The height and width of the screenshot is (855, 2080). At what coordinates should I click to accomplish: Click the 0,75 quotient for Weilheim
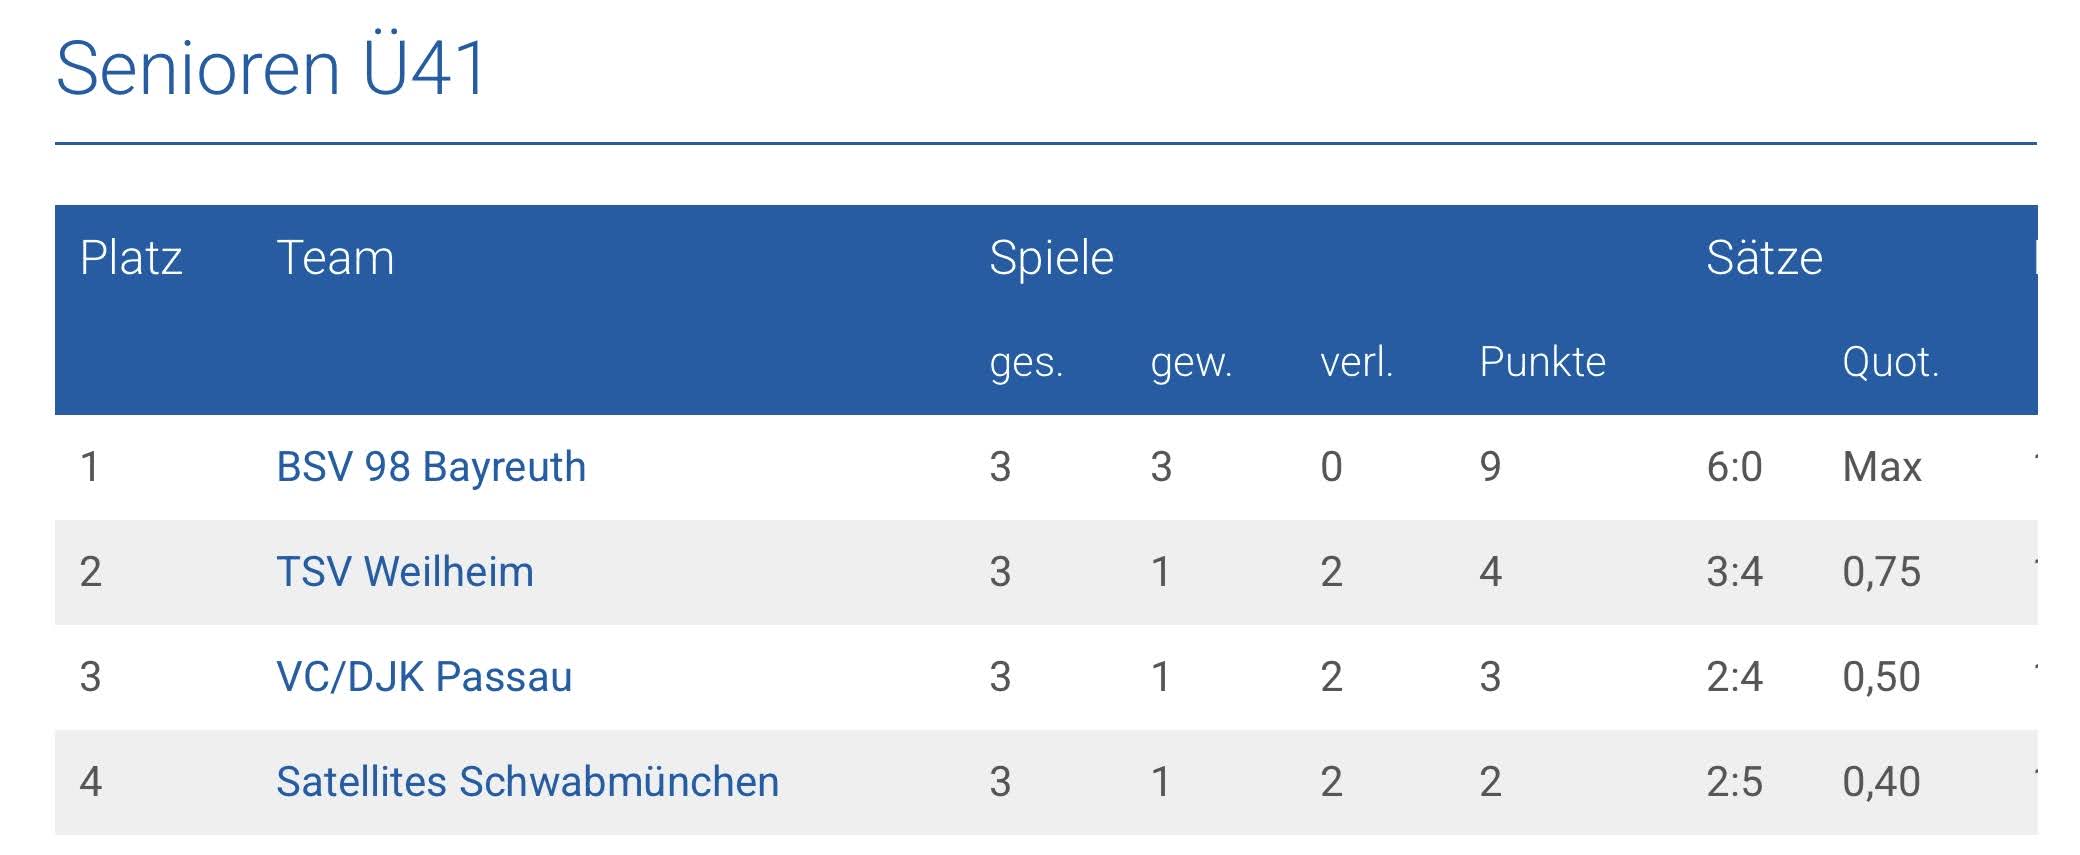pos(1881,572)
